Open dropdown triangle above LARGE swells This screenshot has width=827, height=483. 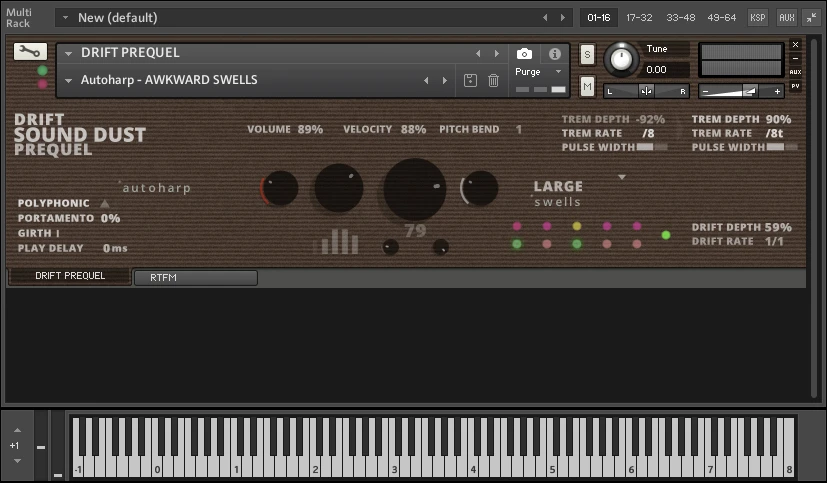click(x=622, y=177)
